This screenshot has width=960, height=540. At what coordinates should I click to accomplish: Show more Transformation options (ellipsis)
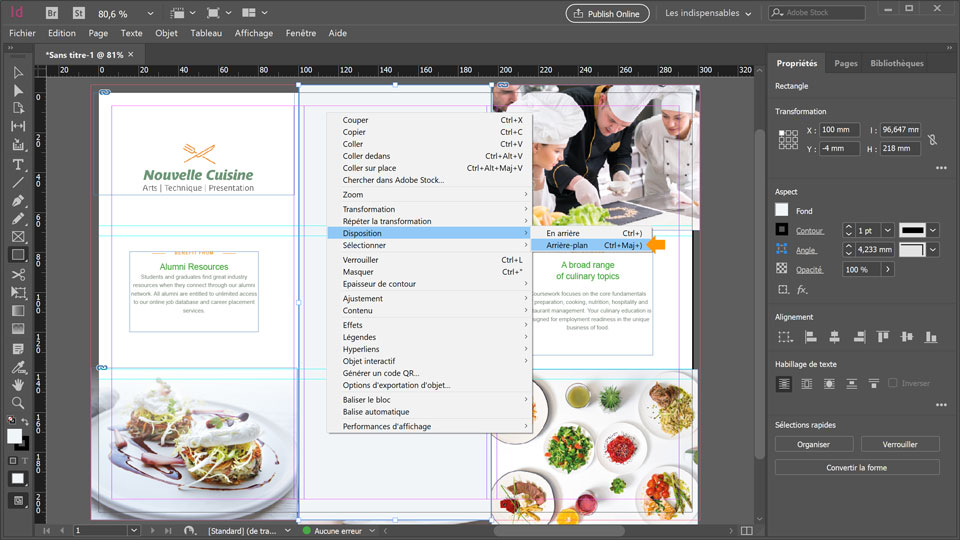pos(941,168)
